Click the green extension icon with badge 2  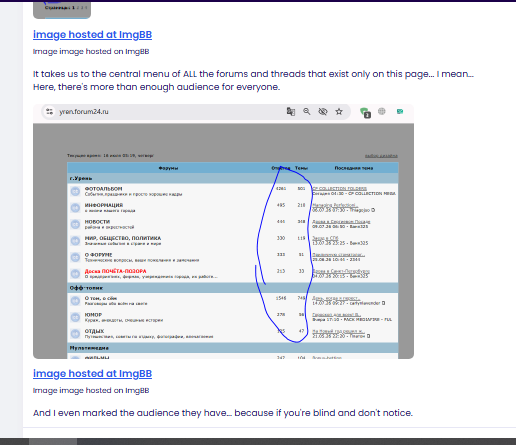[365, 112]
